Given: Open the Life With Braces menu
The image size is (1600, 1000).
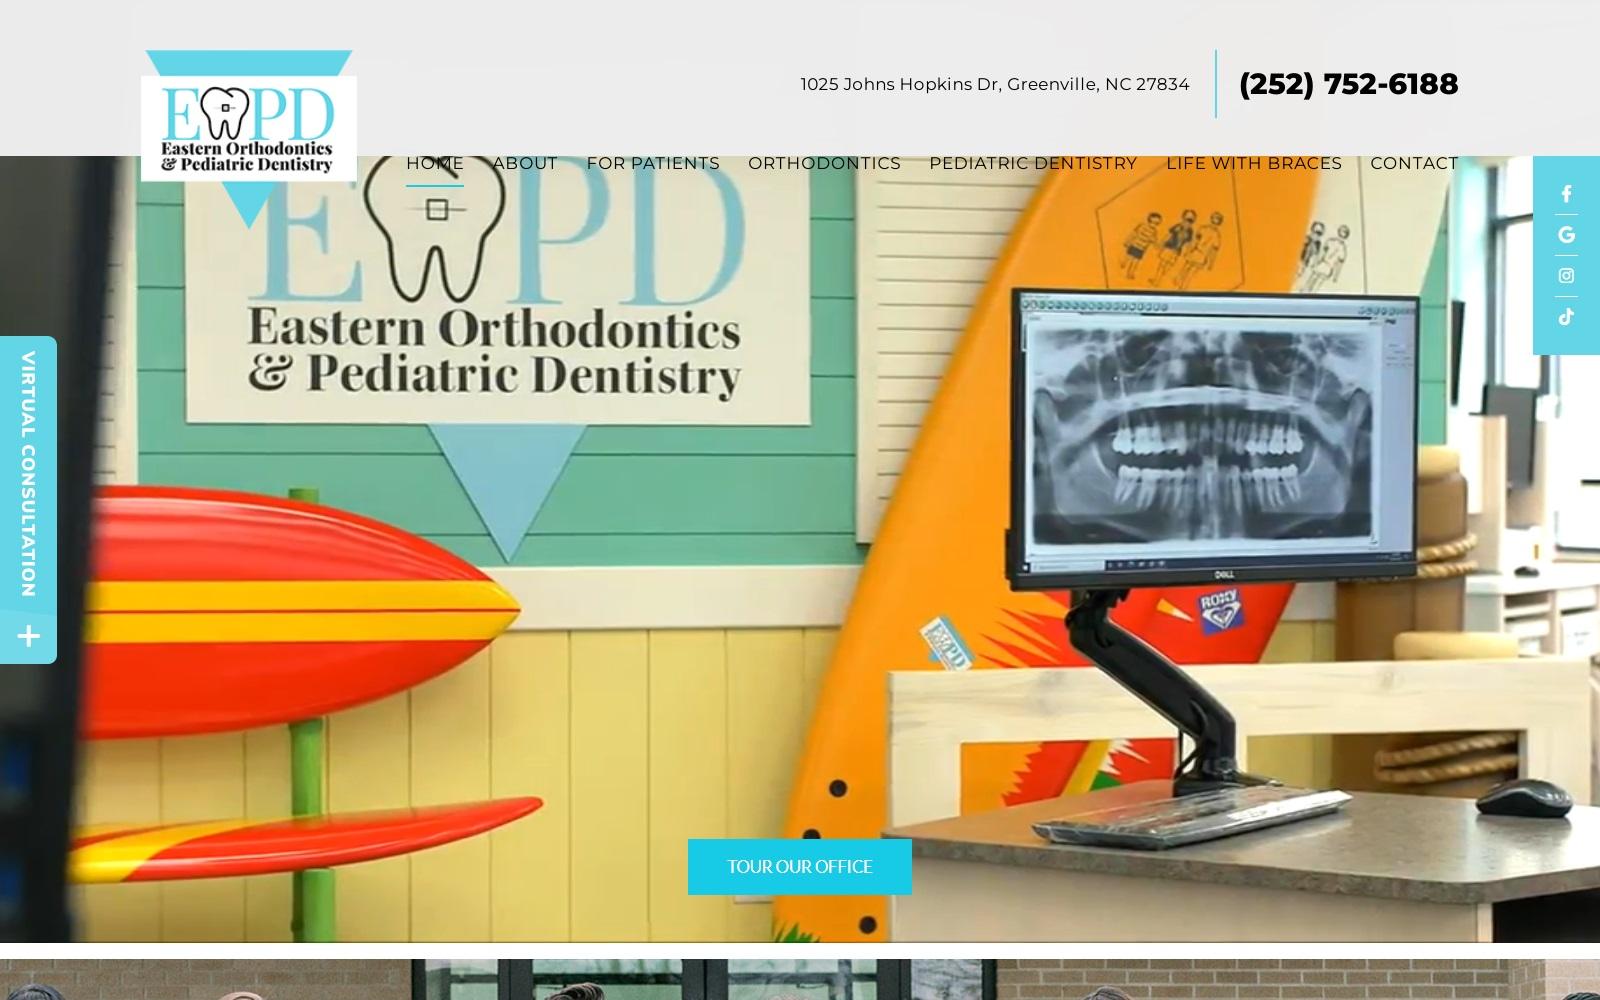Looking at the screenshot, I should (x=1254, y=163).
